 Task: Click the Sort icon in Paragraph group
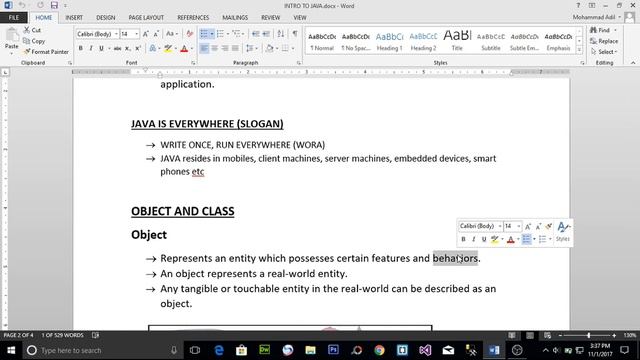281,34
